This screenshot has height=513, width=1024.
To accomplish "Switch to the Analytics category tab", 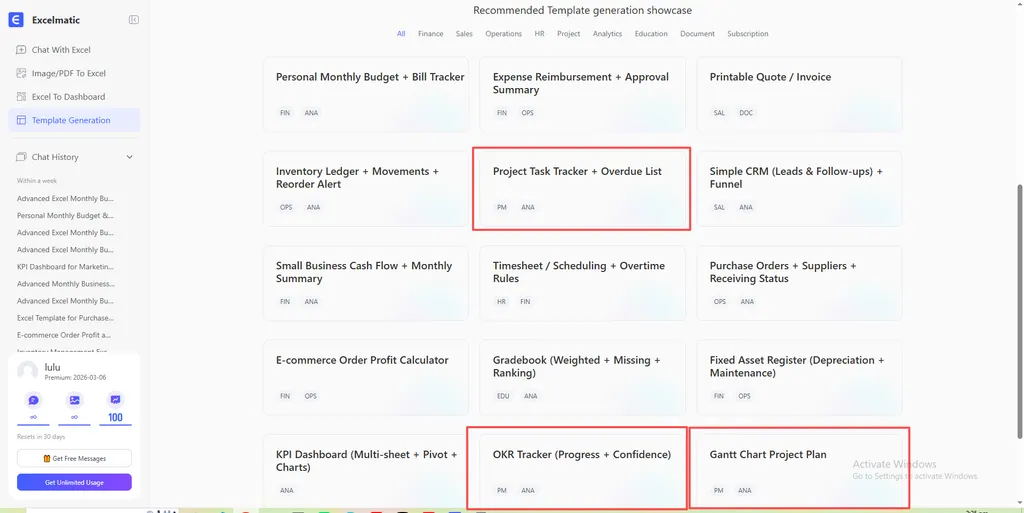I will coord(607,34).
